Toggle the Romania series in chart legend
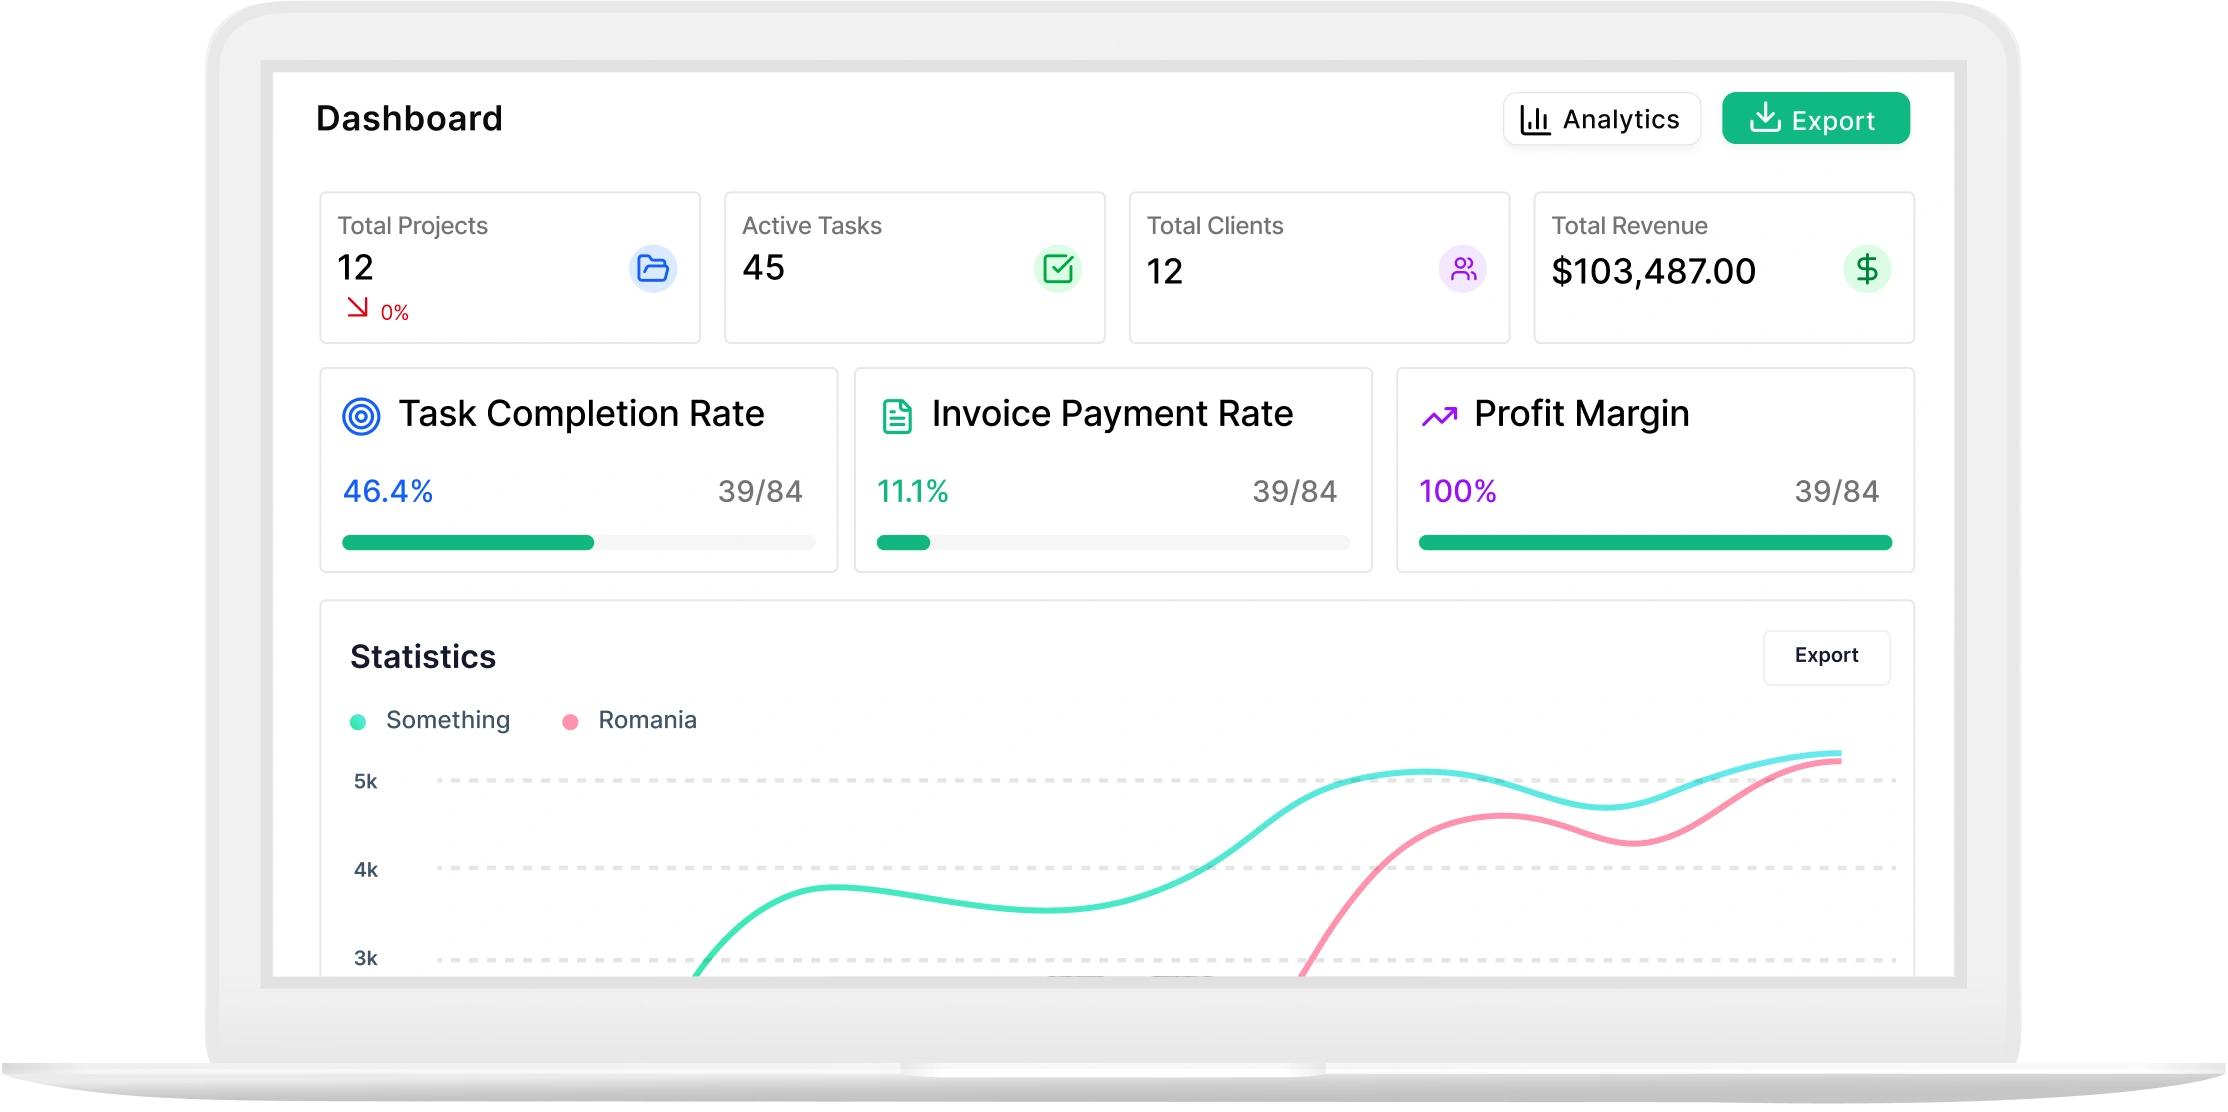2228x1112 pixels. coord(630,721)
